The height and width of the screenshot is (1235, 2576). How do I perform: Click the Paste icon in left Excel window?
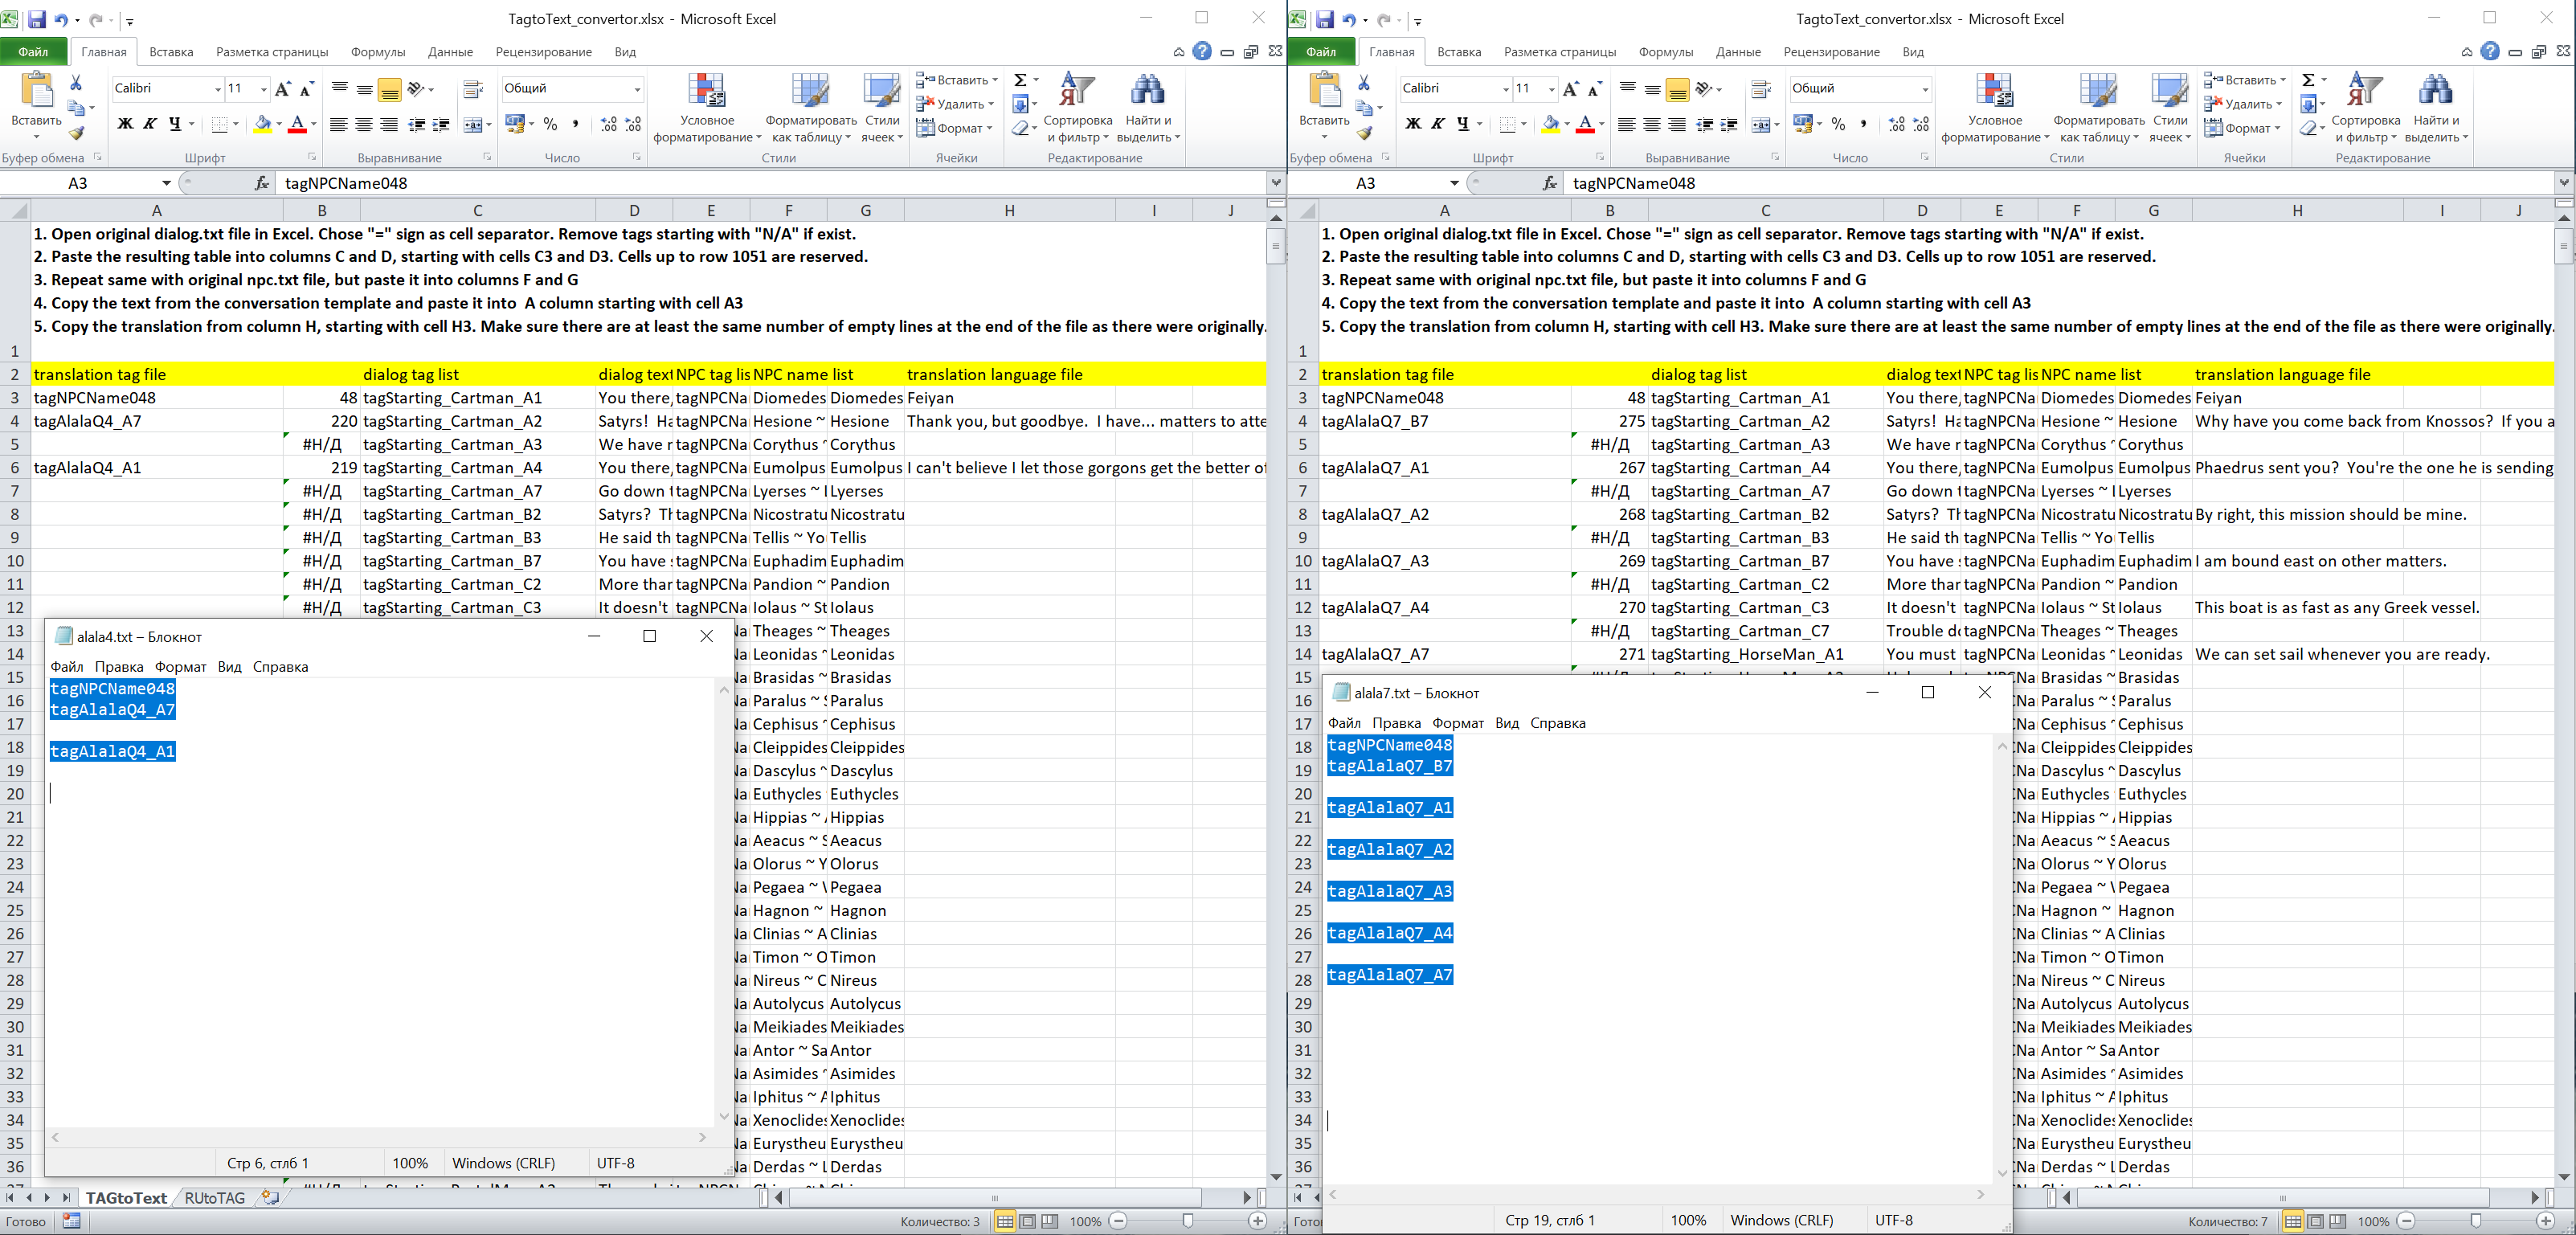pos(37,90)
